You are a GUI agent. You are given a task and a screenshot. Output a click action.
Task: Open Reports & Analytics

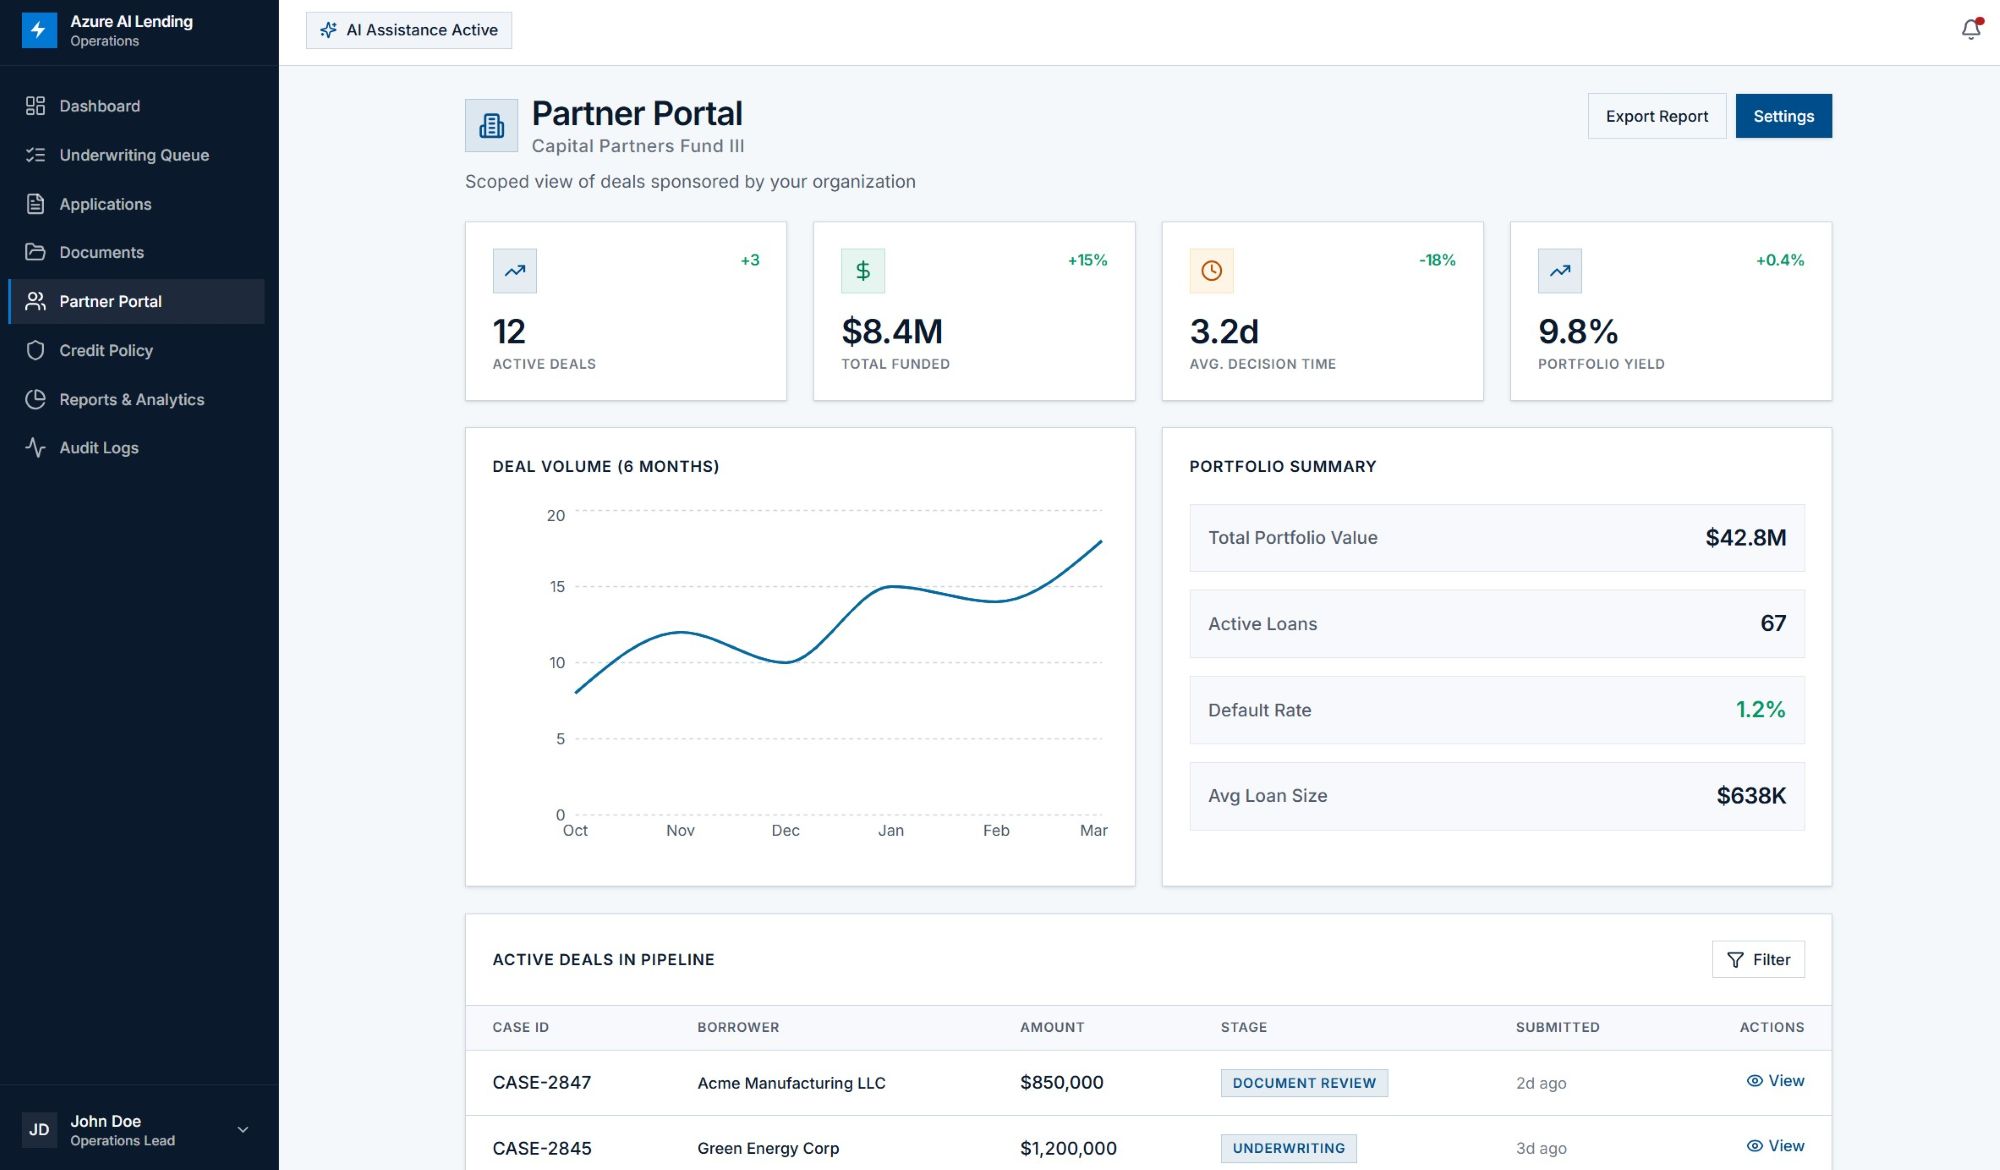coord(136,399)
